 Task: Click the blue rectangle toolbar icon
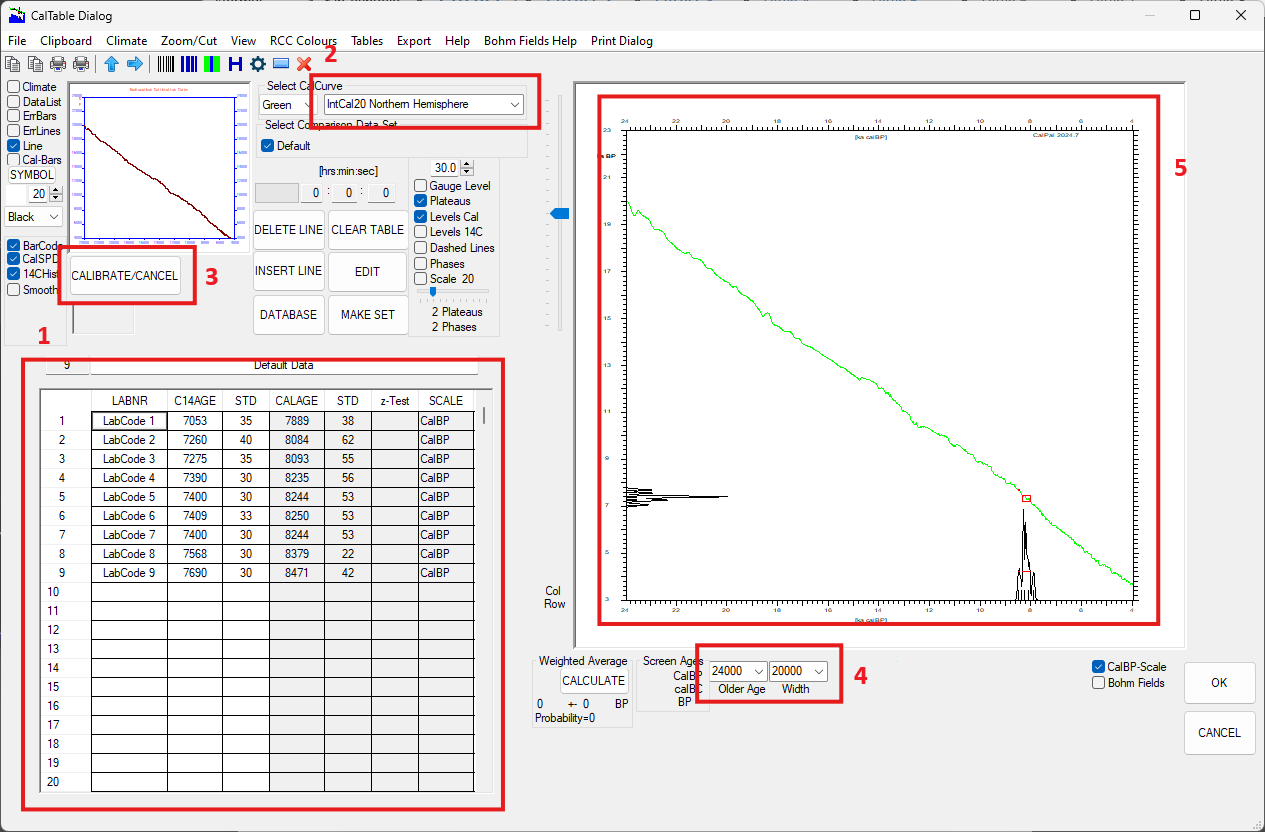[281, 64]
